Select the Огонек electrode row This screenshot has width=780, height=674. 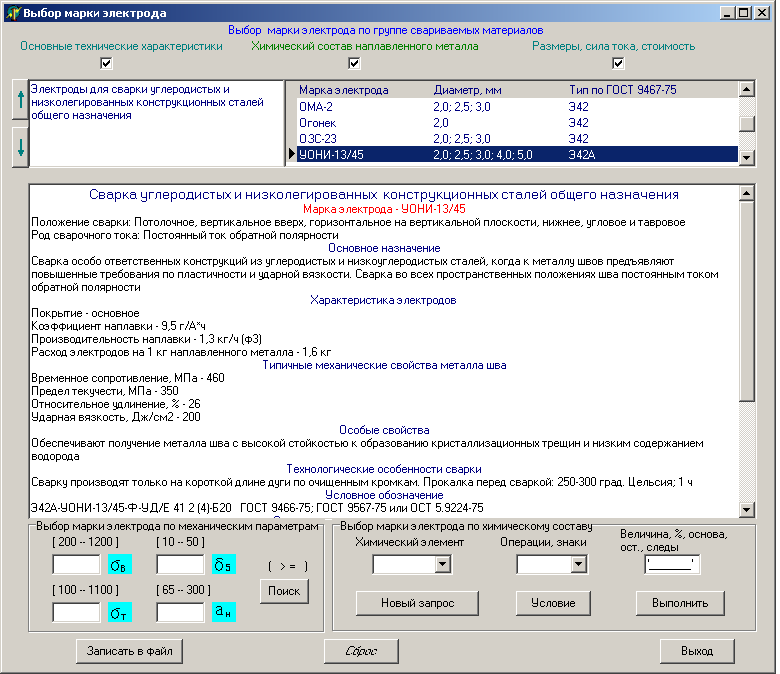coord(517,122)
